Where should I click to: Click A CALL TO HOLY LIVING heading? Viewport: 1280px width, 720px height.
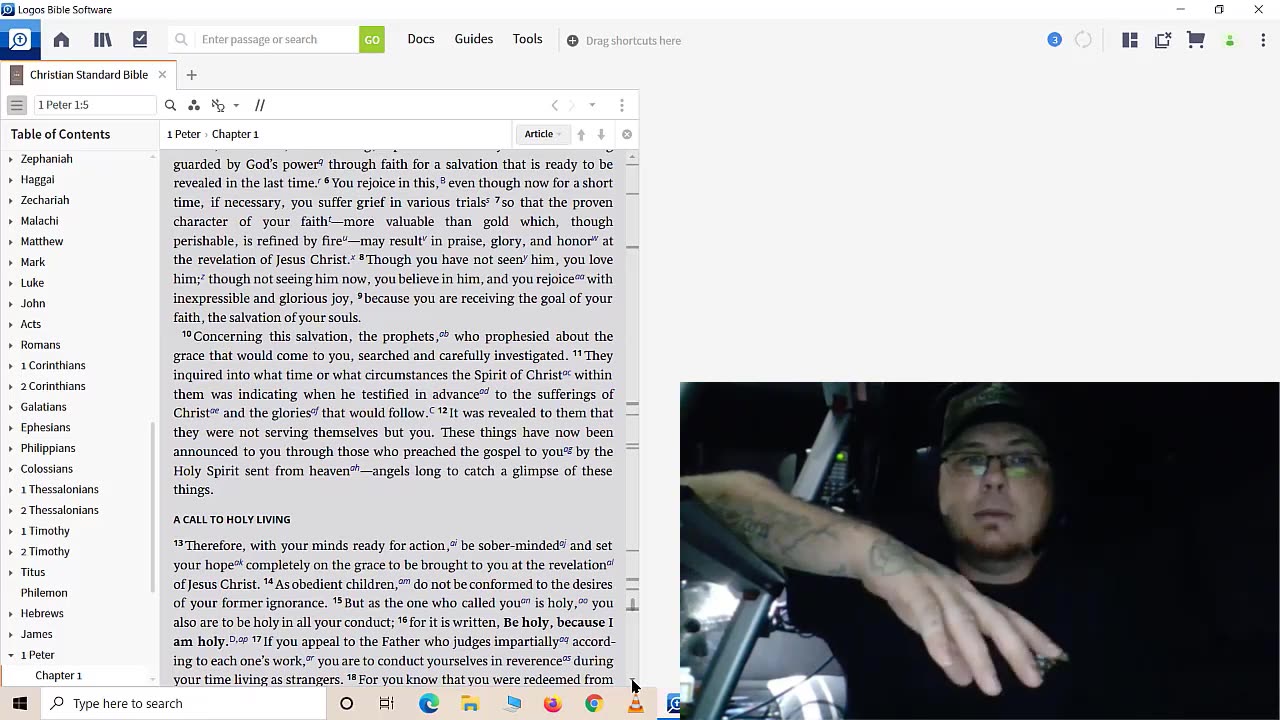(232, 520)
